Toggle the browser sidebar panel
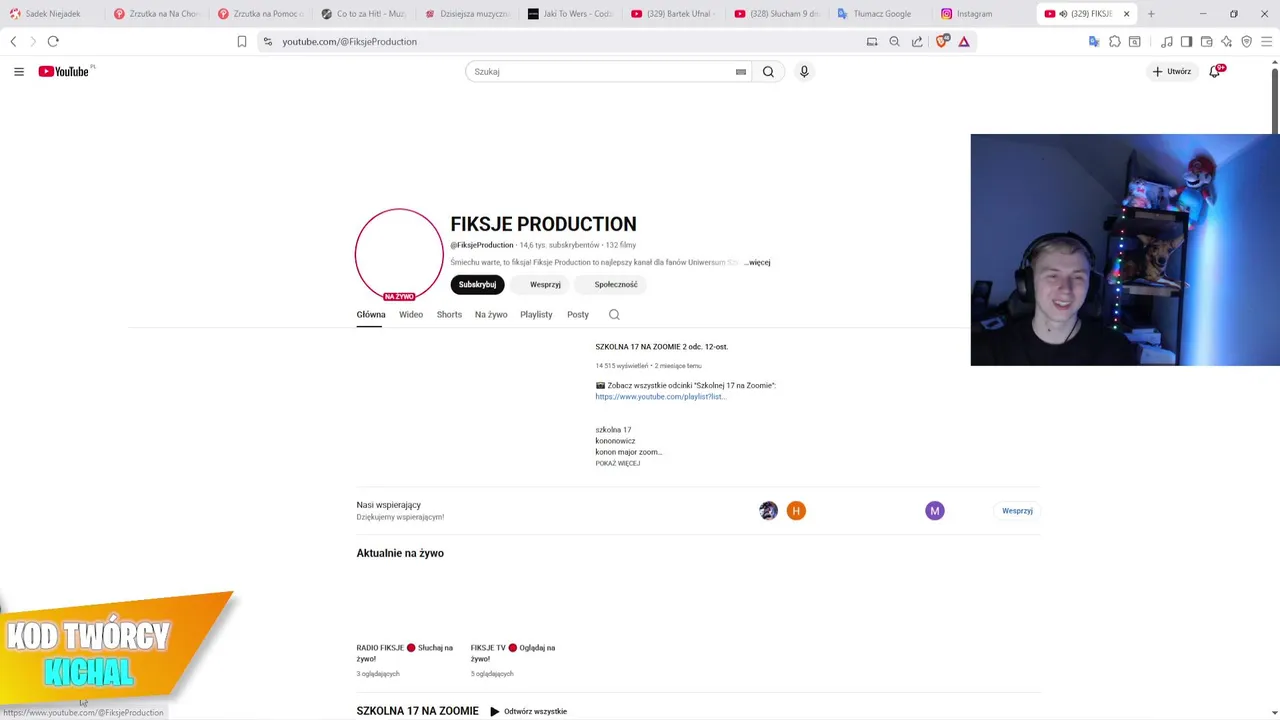 pos(1186,41)
